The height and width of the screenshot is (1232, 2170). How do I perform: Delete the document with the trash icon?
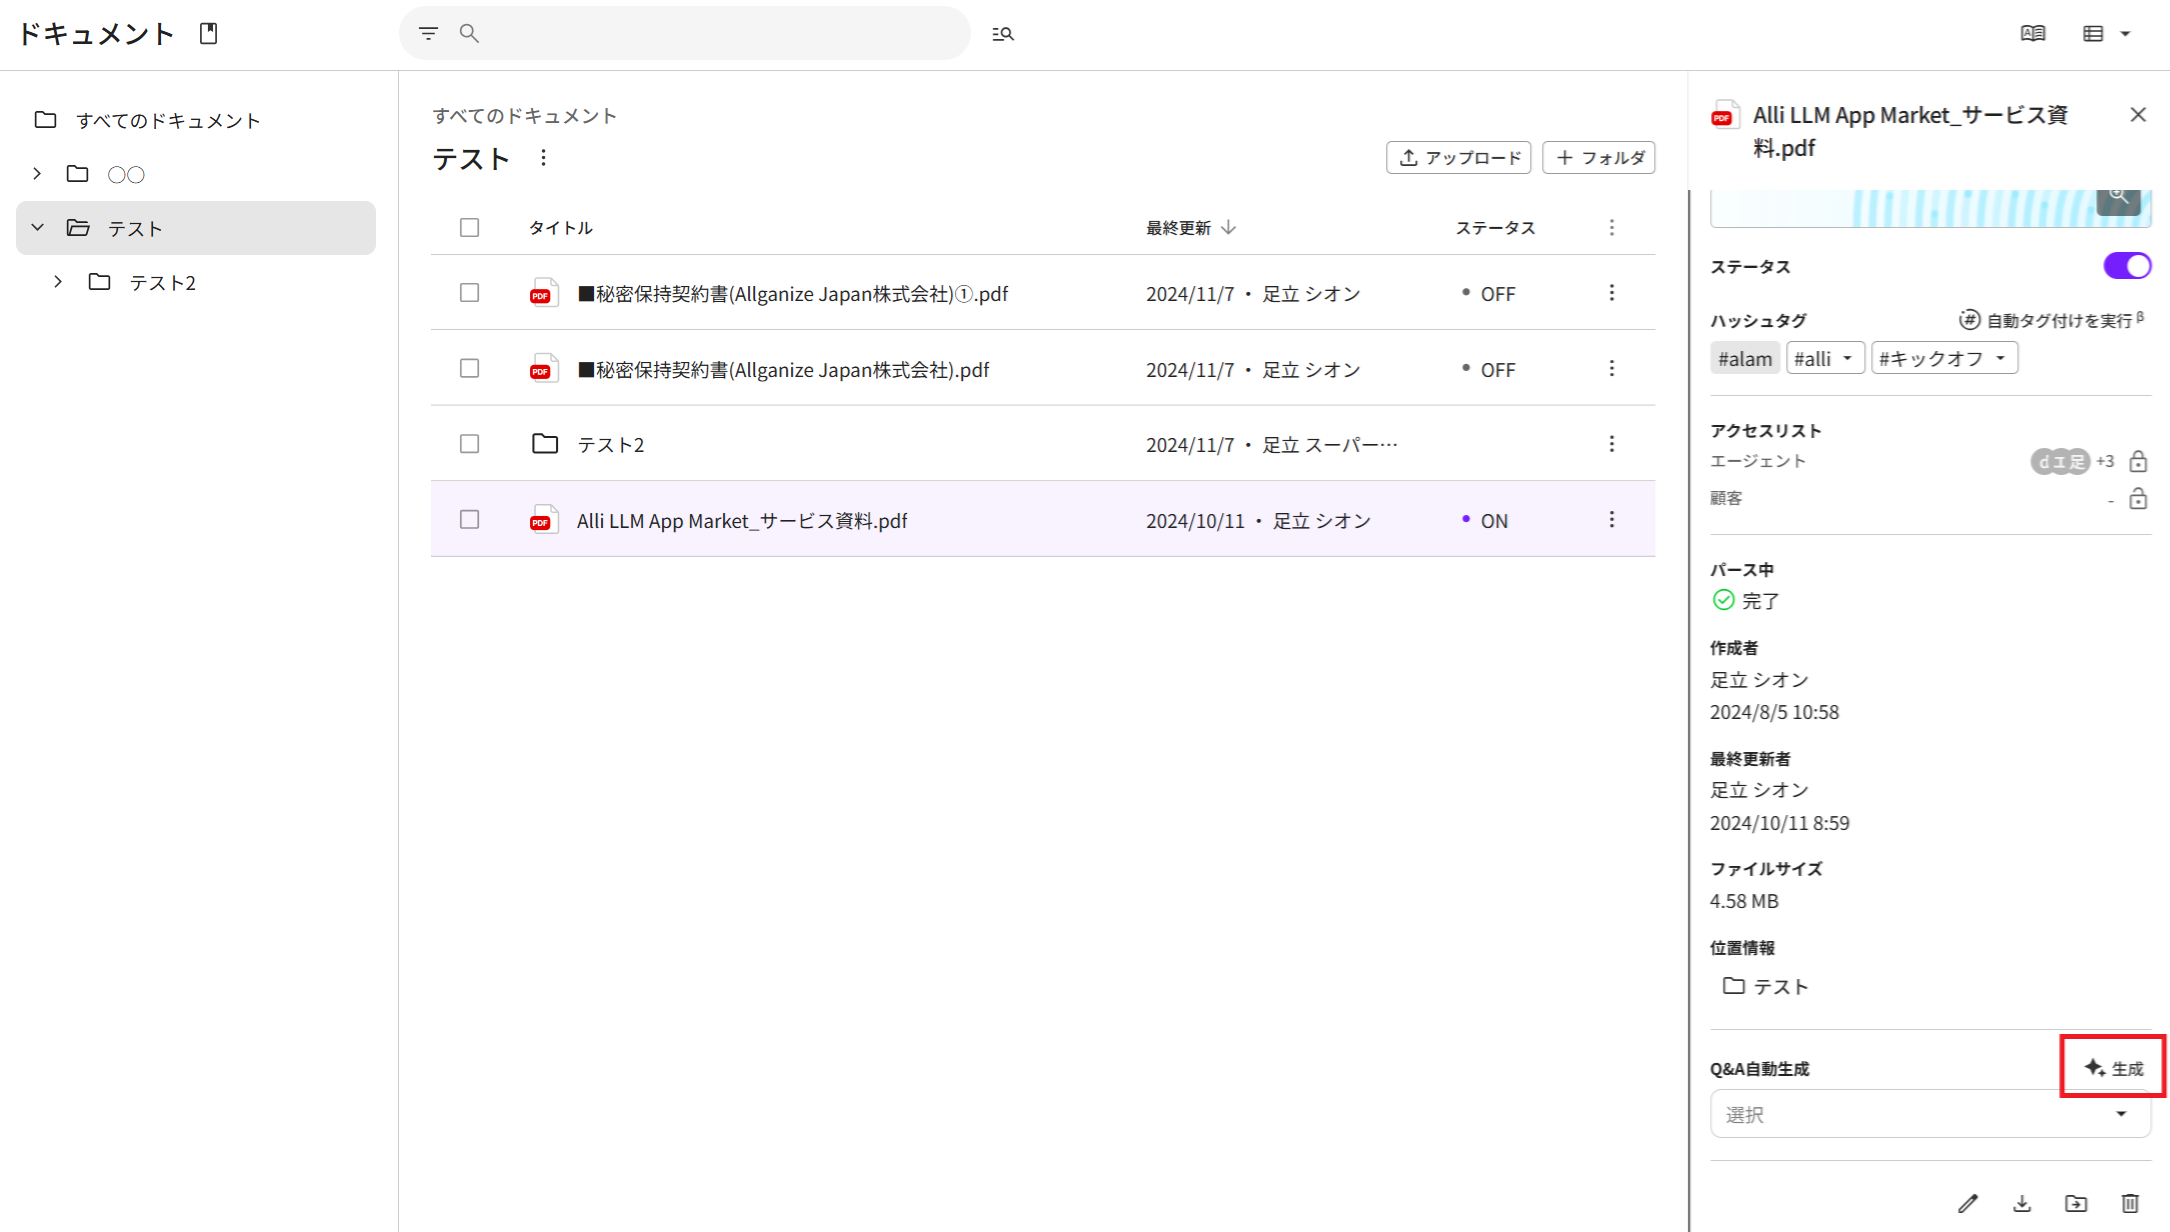coord(2130,1203)
